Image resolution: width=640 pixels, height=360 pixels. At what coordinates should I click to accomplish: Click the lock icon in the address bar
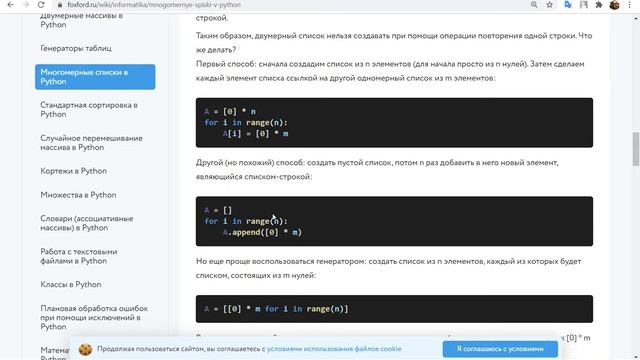coord(60,5)
